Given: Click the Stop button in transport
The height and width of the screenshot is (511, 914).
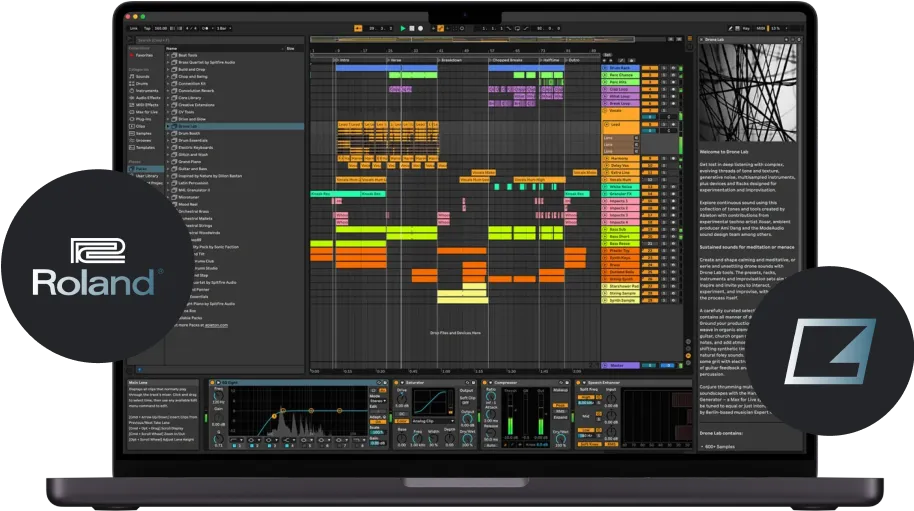Looking at the screenshot, I should click(x=410, y=29).
